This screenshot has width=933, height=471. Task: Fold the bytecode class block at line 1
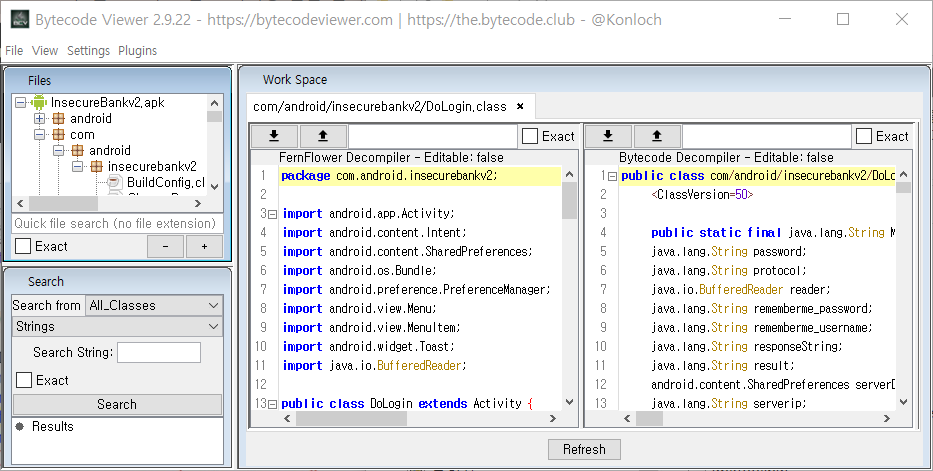tap(612, 176)
